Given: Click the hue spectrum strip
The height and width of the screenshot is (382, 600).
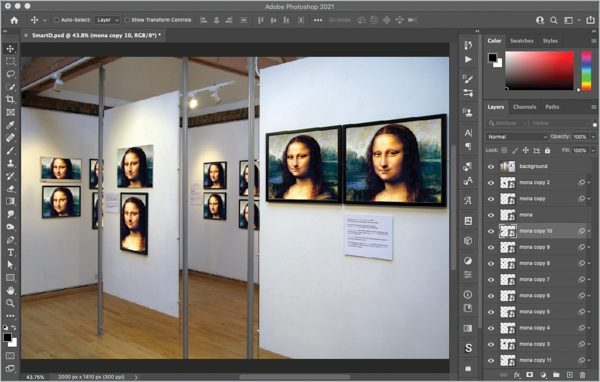Looking at the screenshot, I should click(586, 70).
